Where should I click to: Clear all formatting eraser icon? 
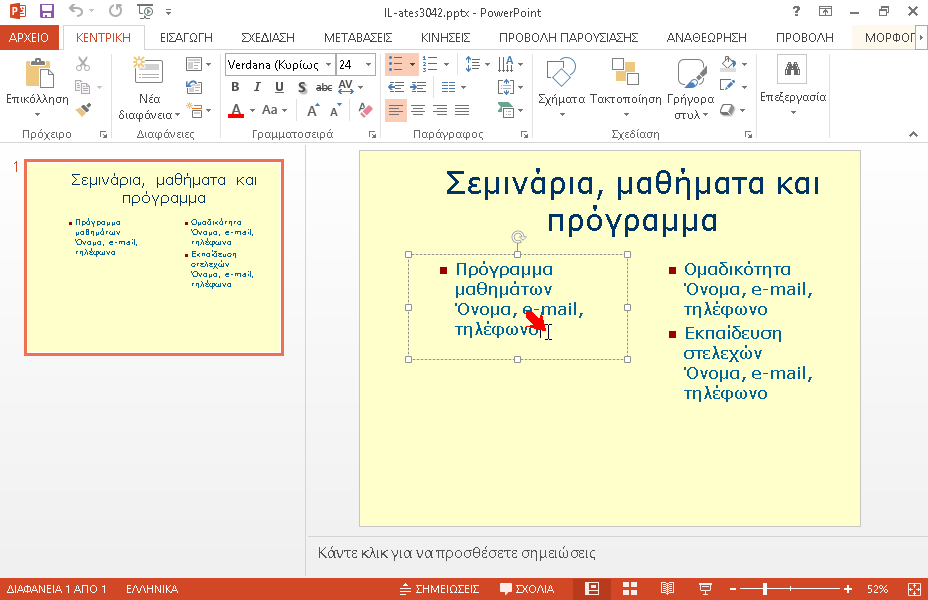(x=365, y=110)
